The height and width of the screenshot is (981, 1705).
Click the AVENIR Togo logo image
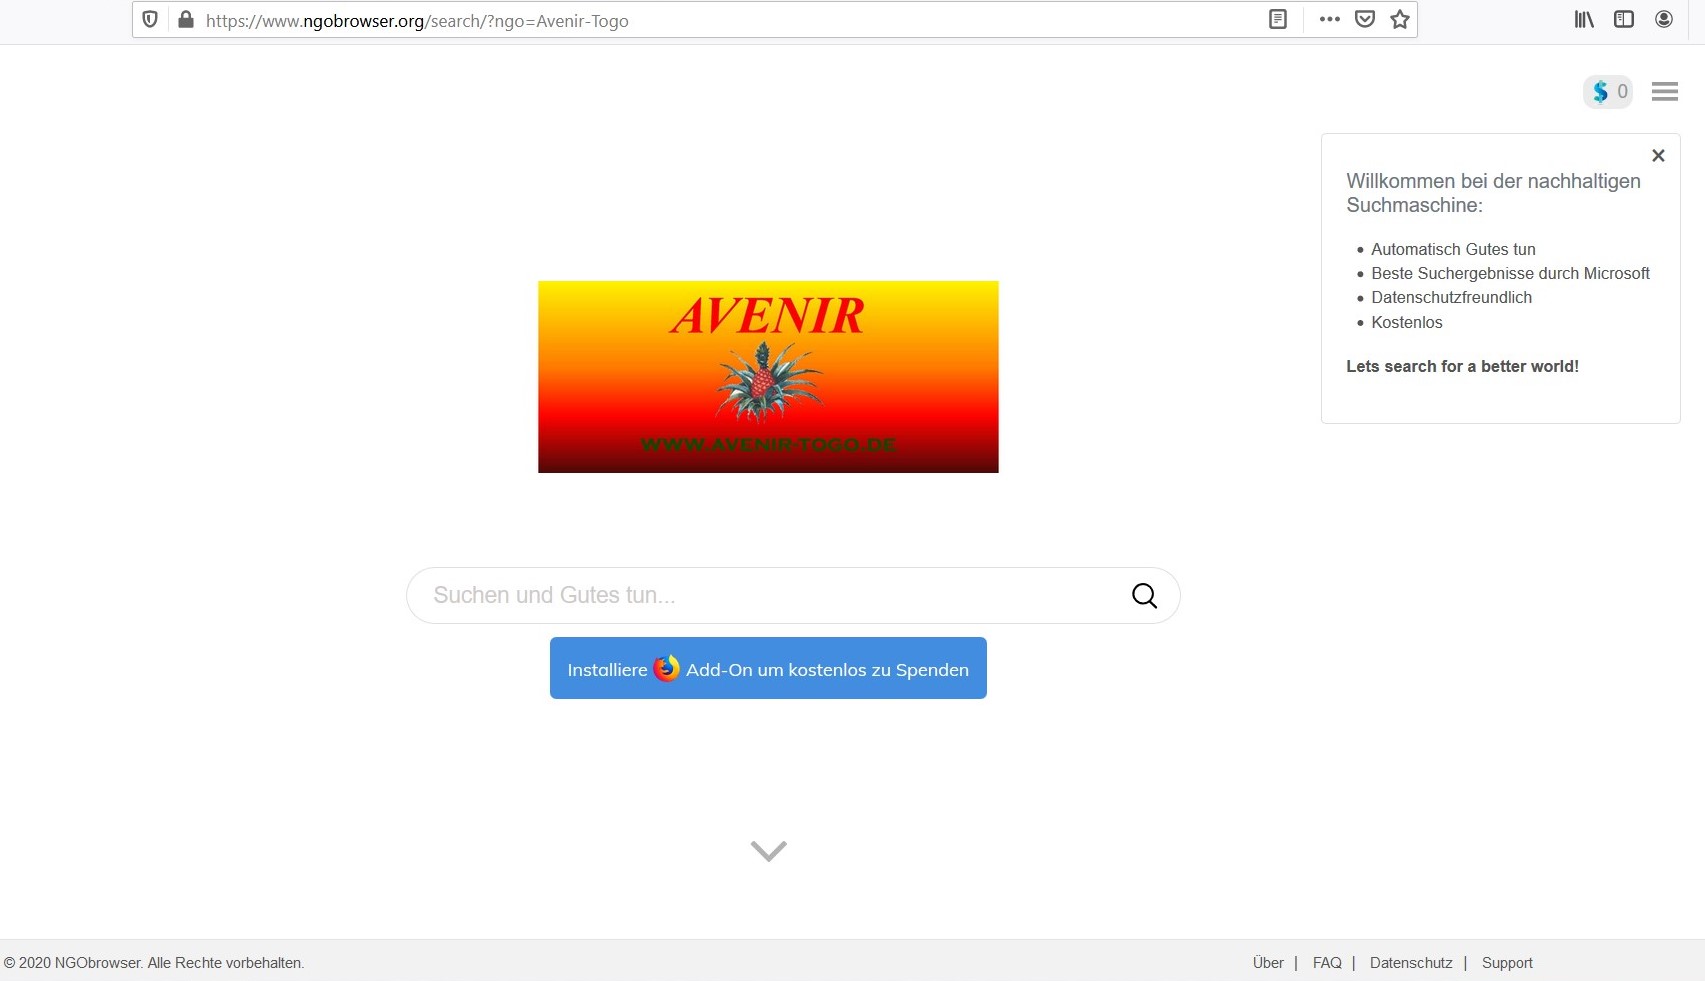pos(768,376)
